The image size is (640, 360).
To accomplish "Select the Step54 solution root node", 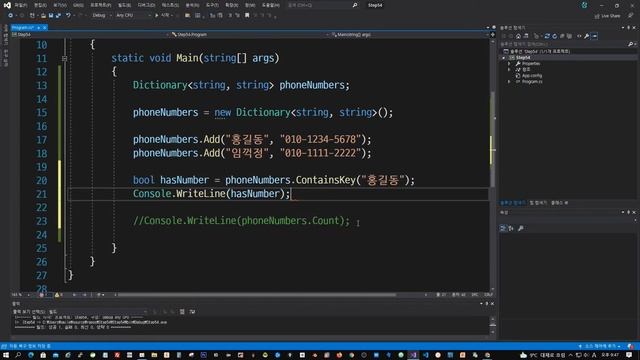I will pyautogui.click(x=537, y=52).
